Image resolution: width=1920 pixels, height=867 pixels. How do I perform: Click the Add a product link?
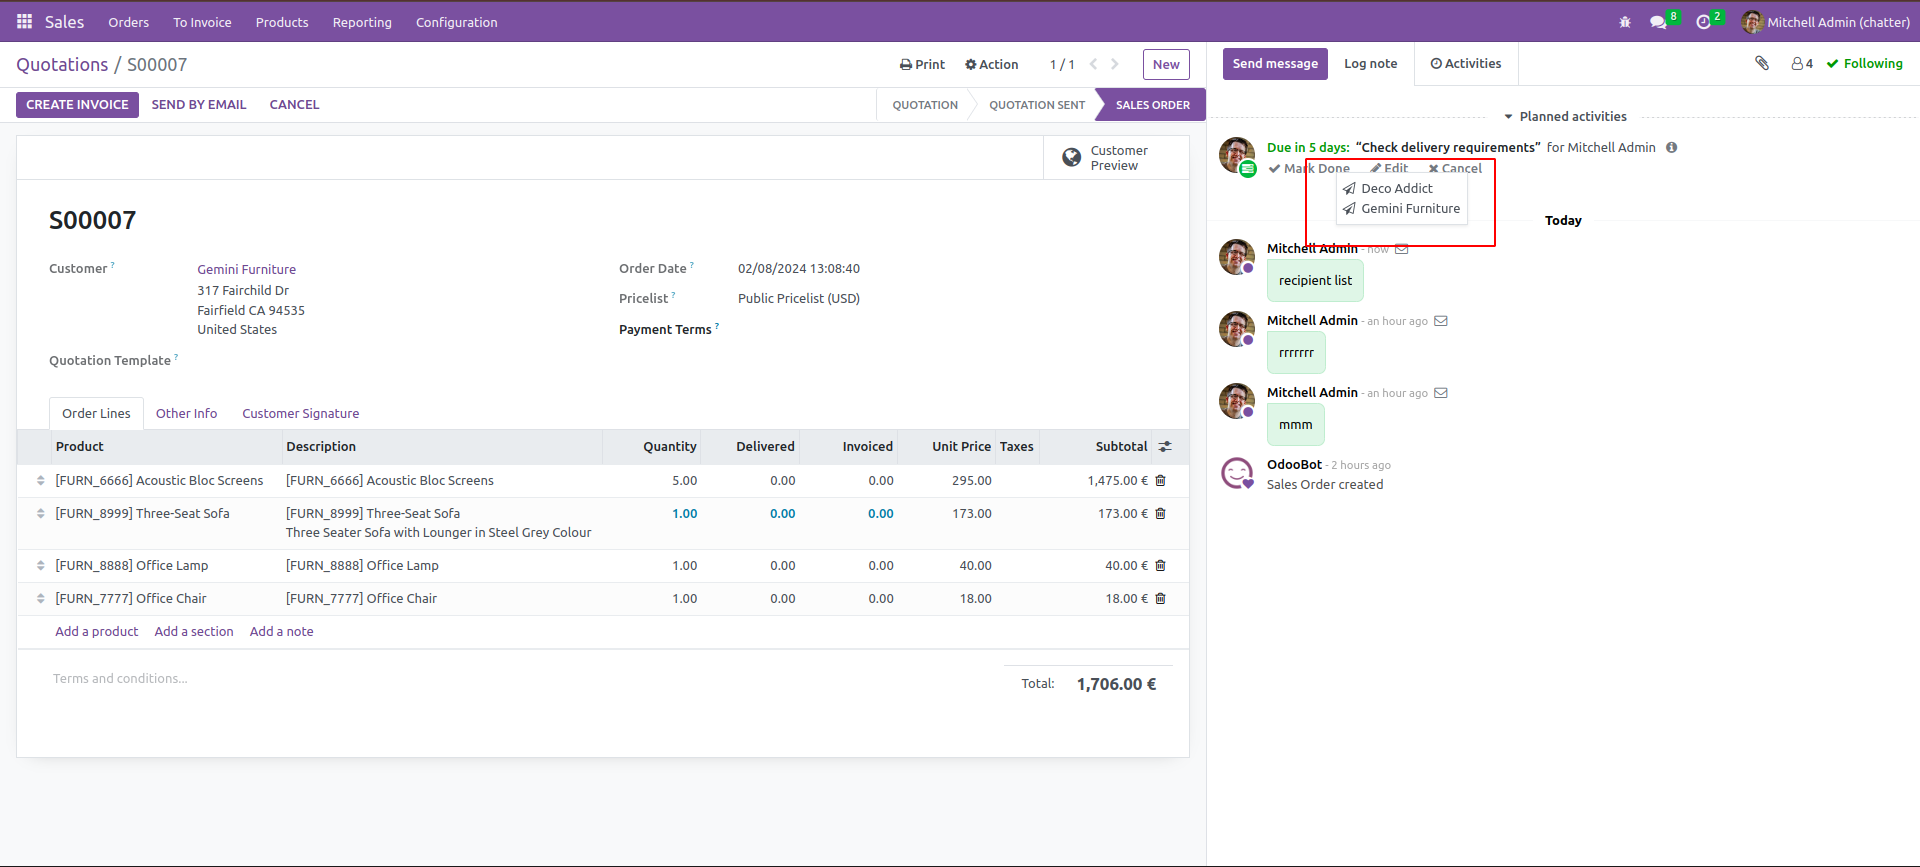[97, 632]
